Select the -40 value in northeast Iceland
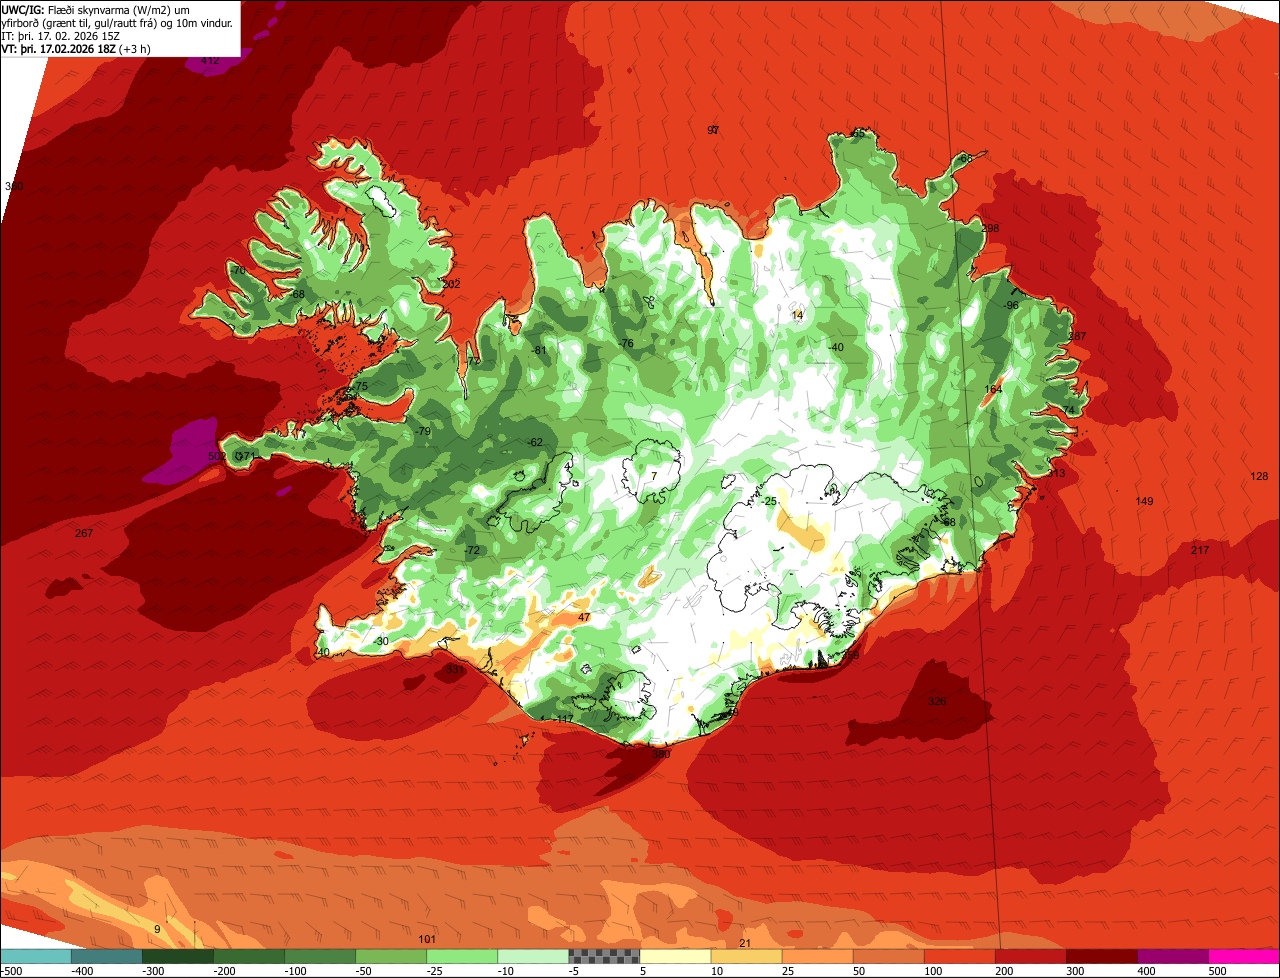Screen dimensions: 1280x978 point(836,347)
